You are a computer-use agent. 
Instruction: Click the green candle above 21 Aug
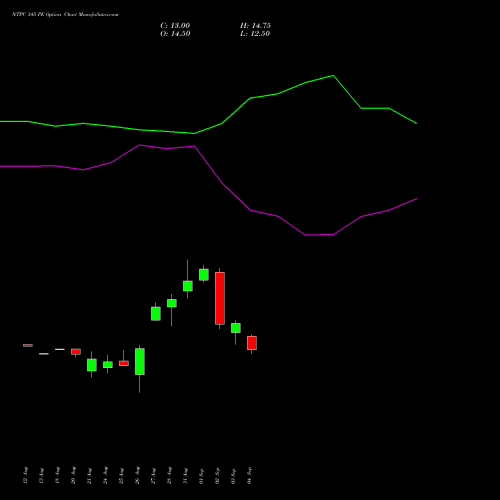coord(92,365)
